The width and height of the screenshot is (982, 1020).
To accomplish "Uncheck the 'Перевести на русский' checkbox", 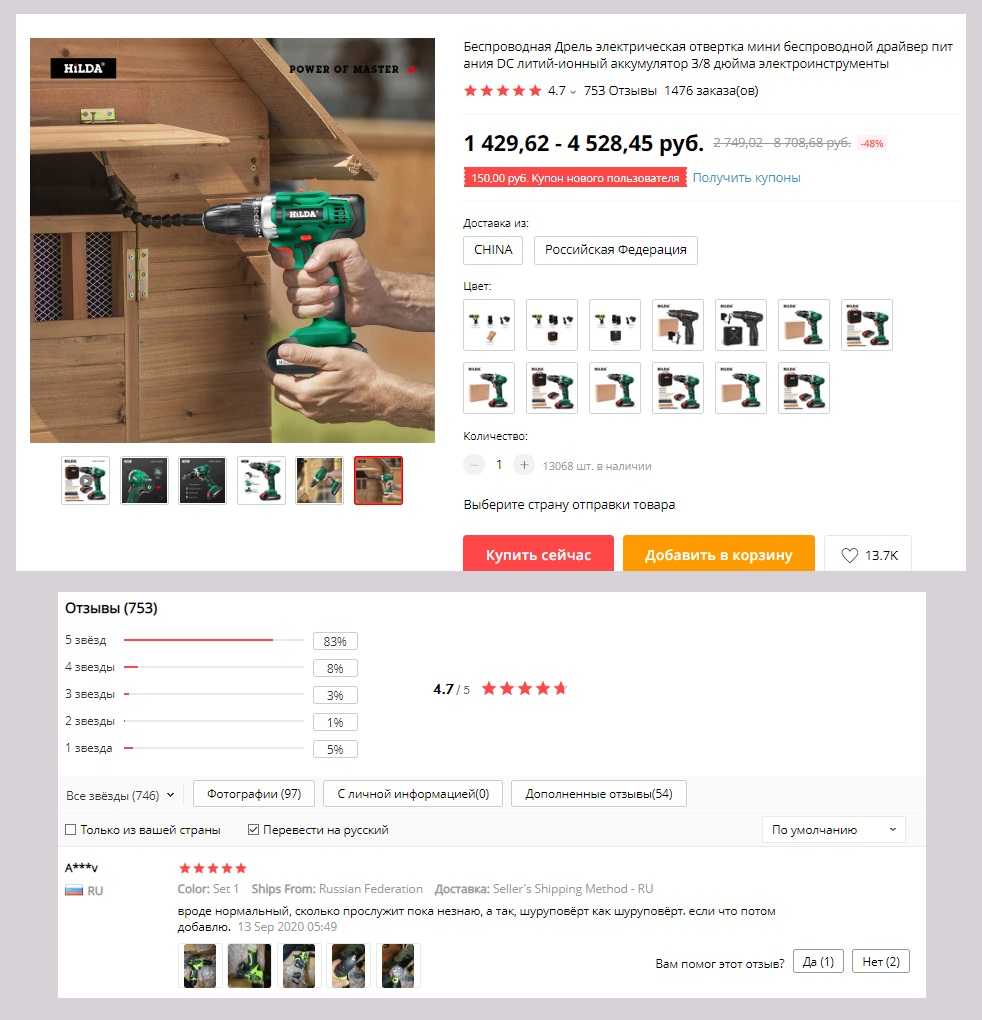I will (x=254, y=829).
